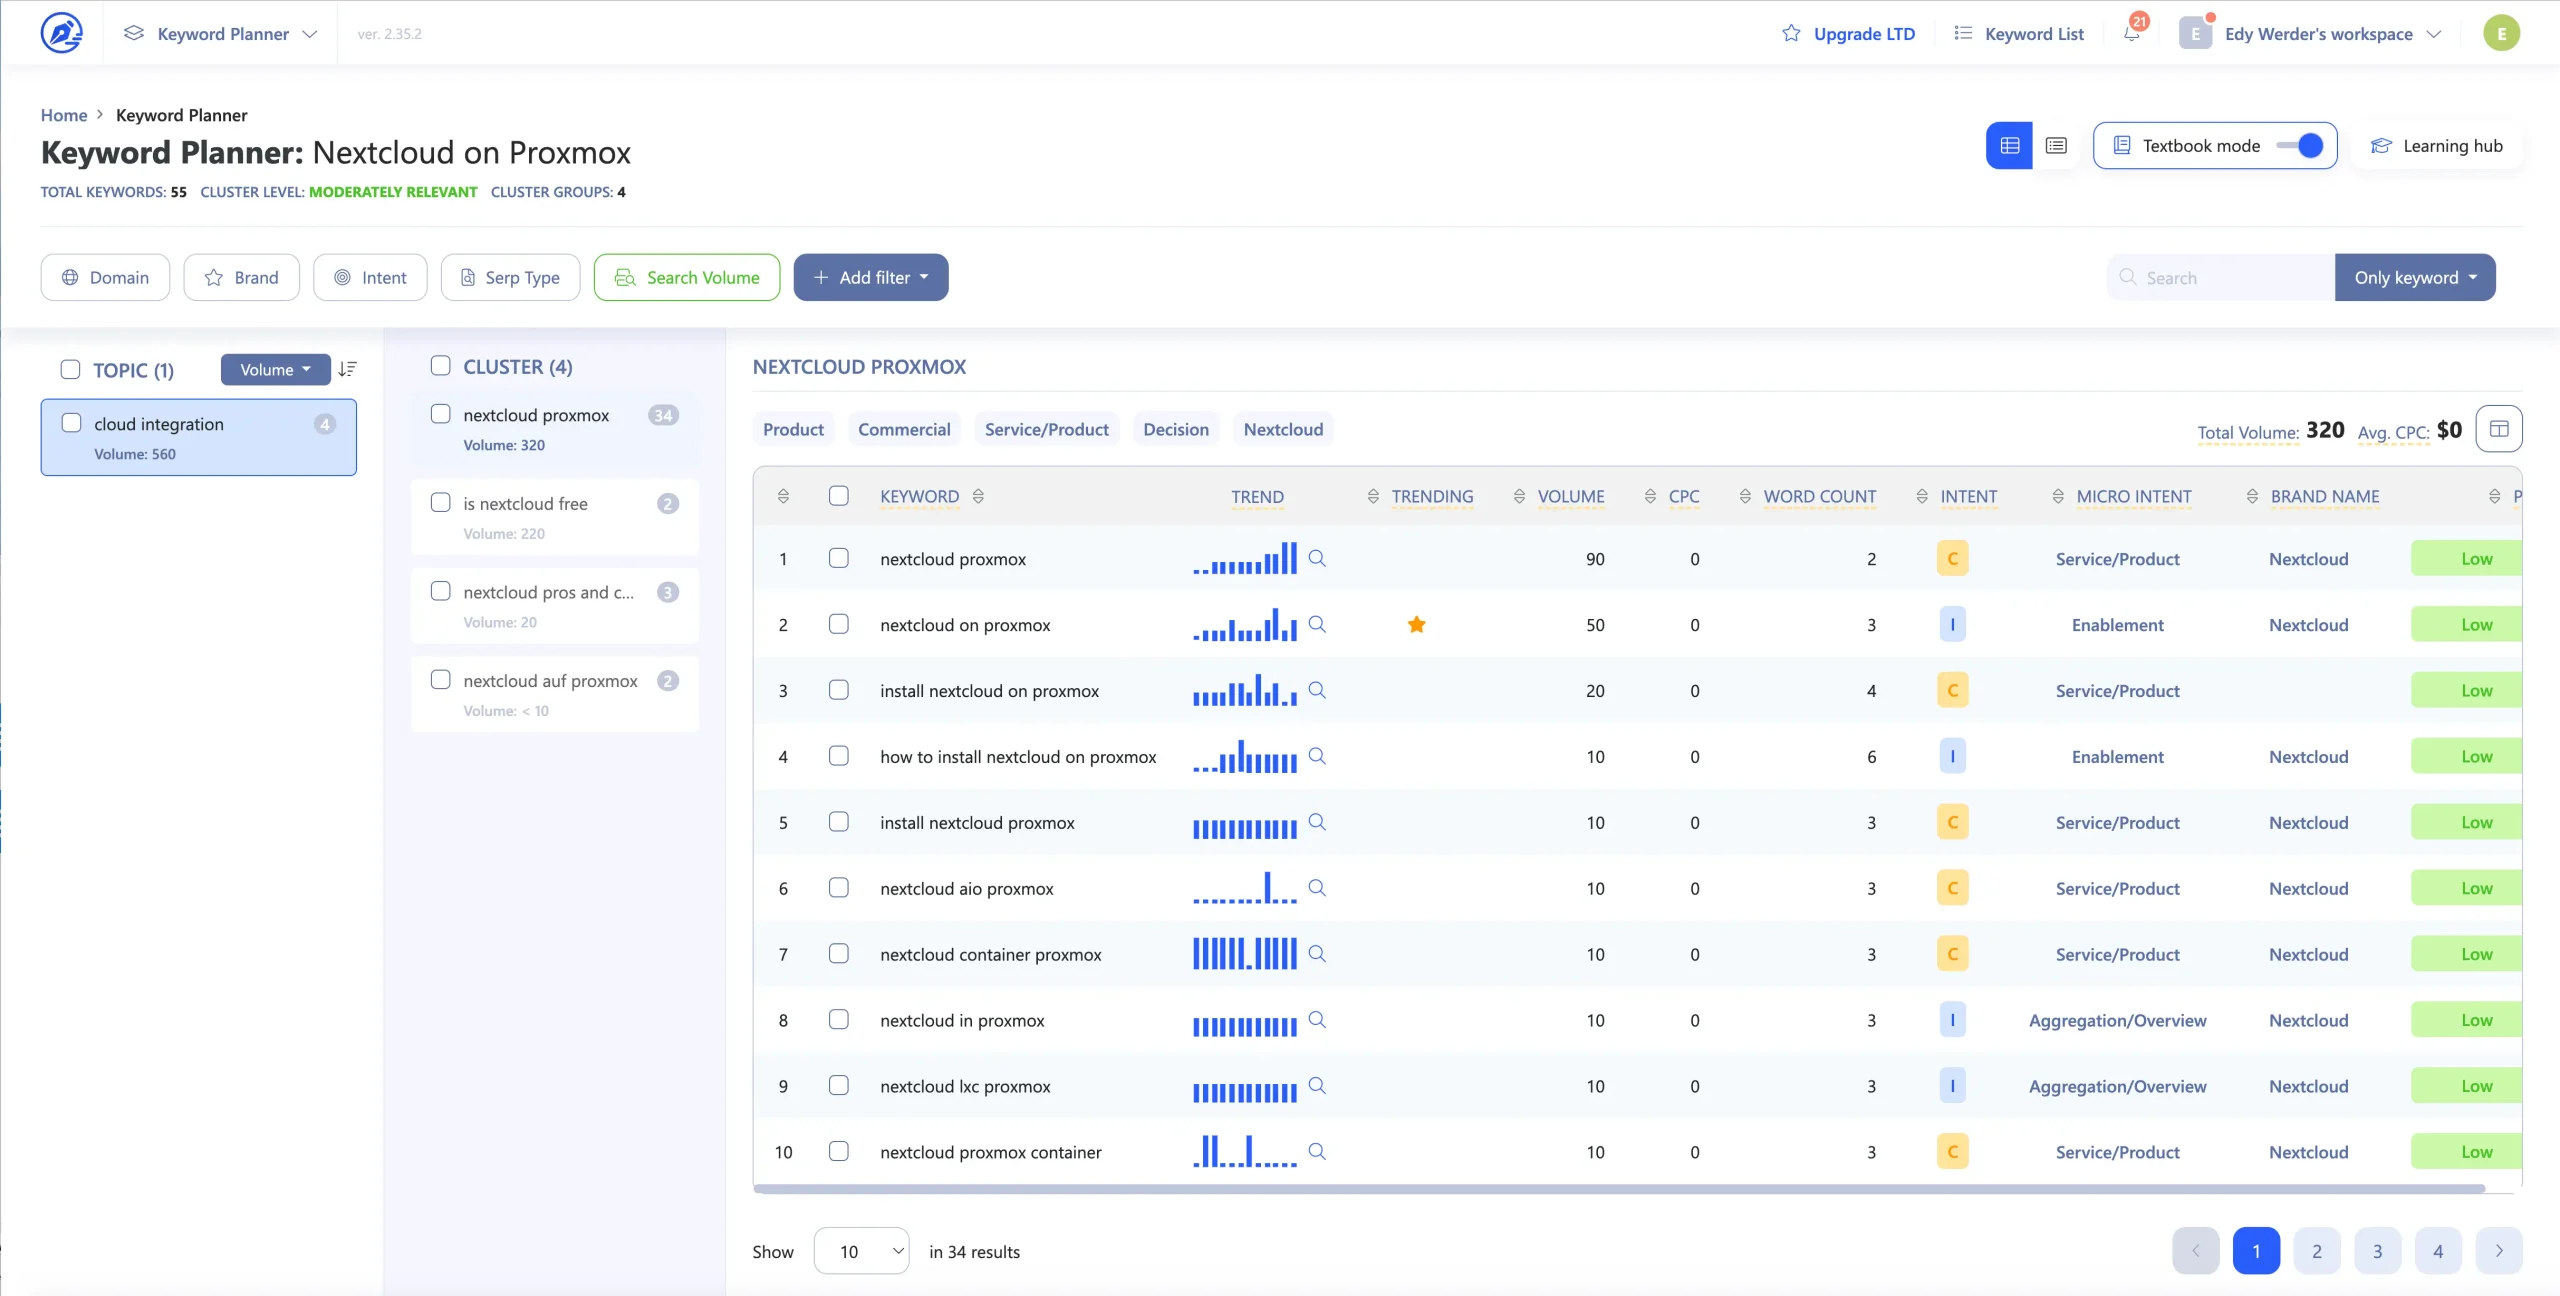Viewport: 2560px width, 1296px height.
Task: Click trending star for nextcloud on proxmox
Action: [x=1416, y=624]
